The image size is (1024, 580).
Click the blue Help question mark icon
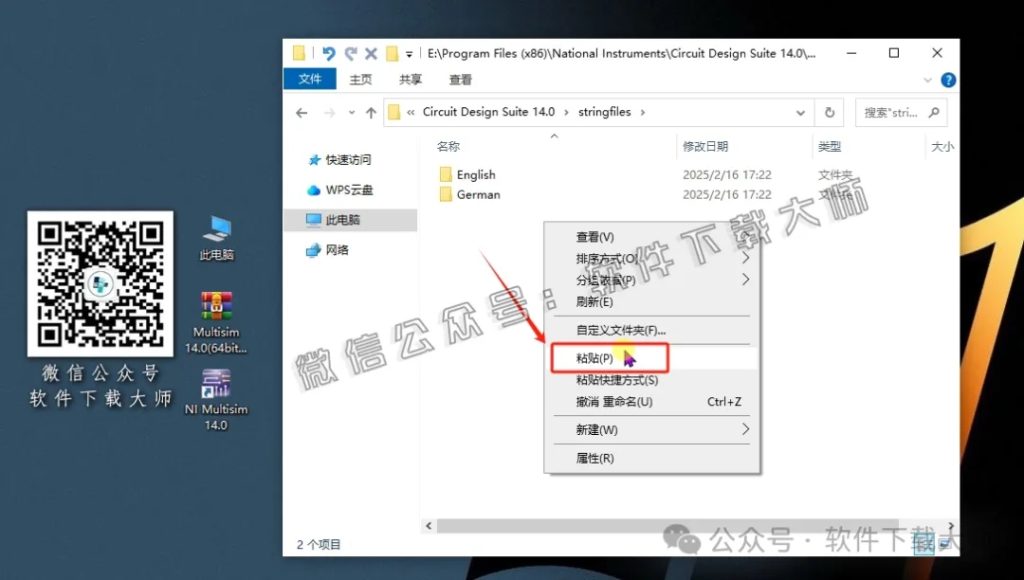(x=948, y=80)
